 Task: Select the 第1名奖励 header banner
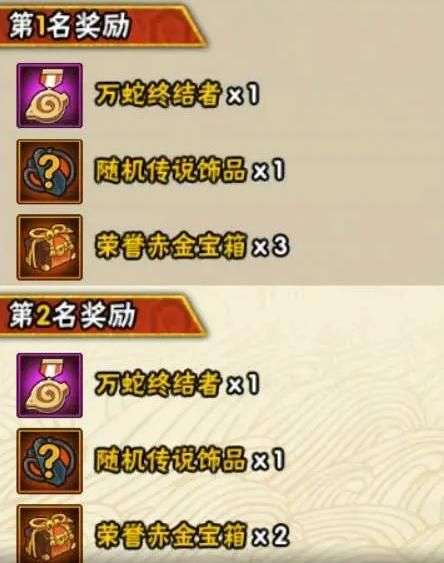pos(102,26)
